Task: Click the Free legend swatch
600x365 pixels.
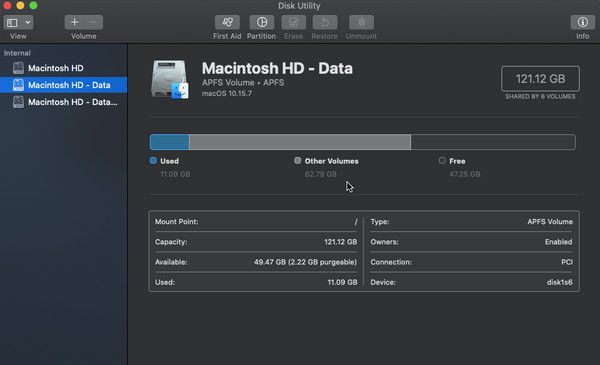Action: pos(442,161)
